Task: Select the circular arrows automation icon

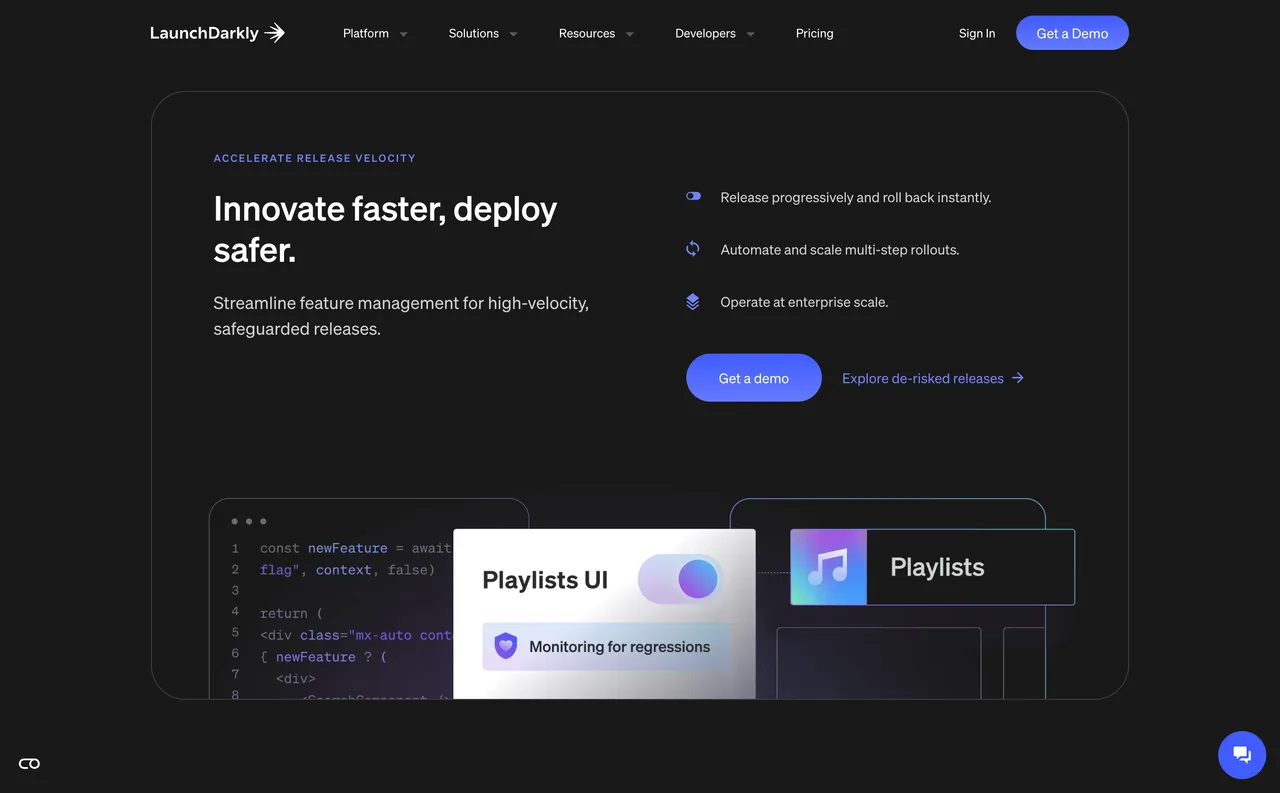Action: pos(693,248)
